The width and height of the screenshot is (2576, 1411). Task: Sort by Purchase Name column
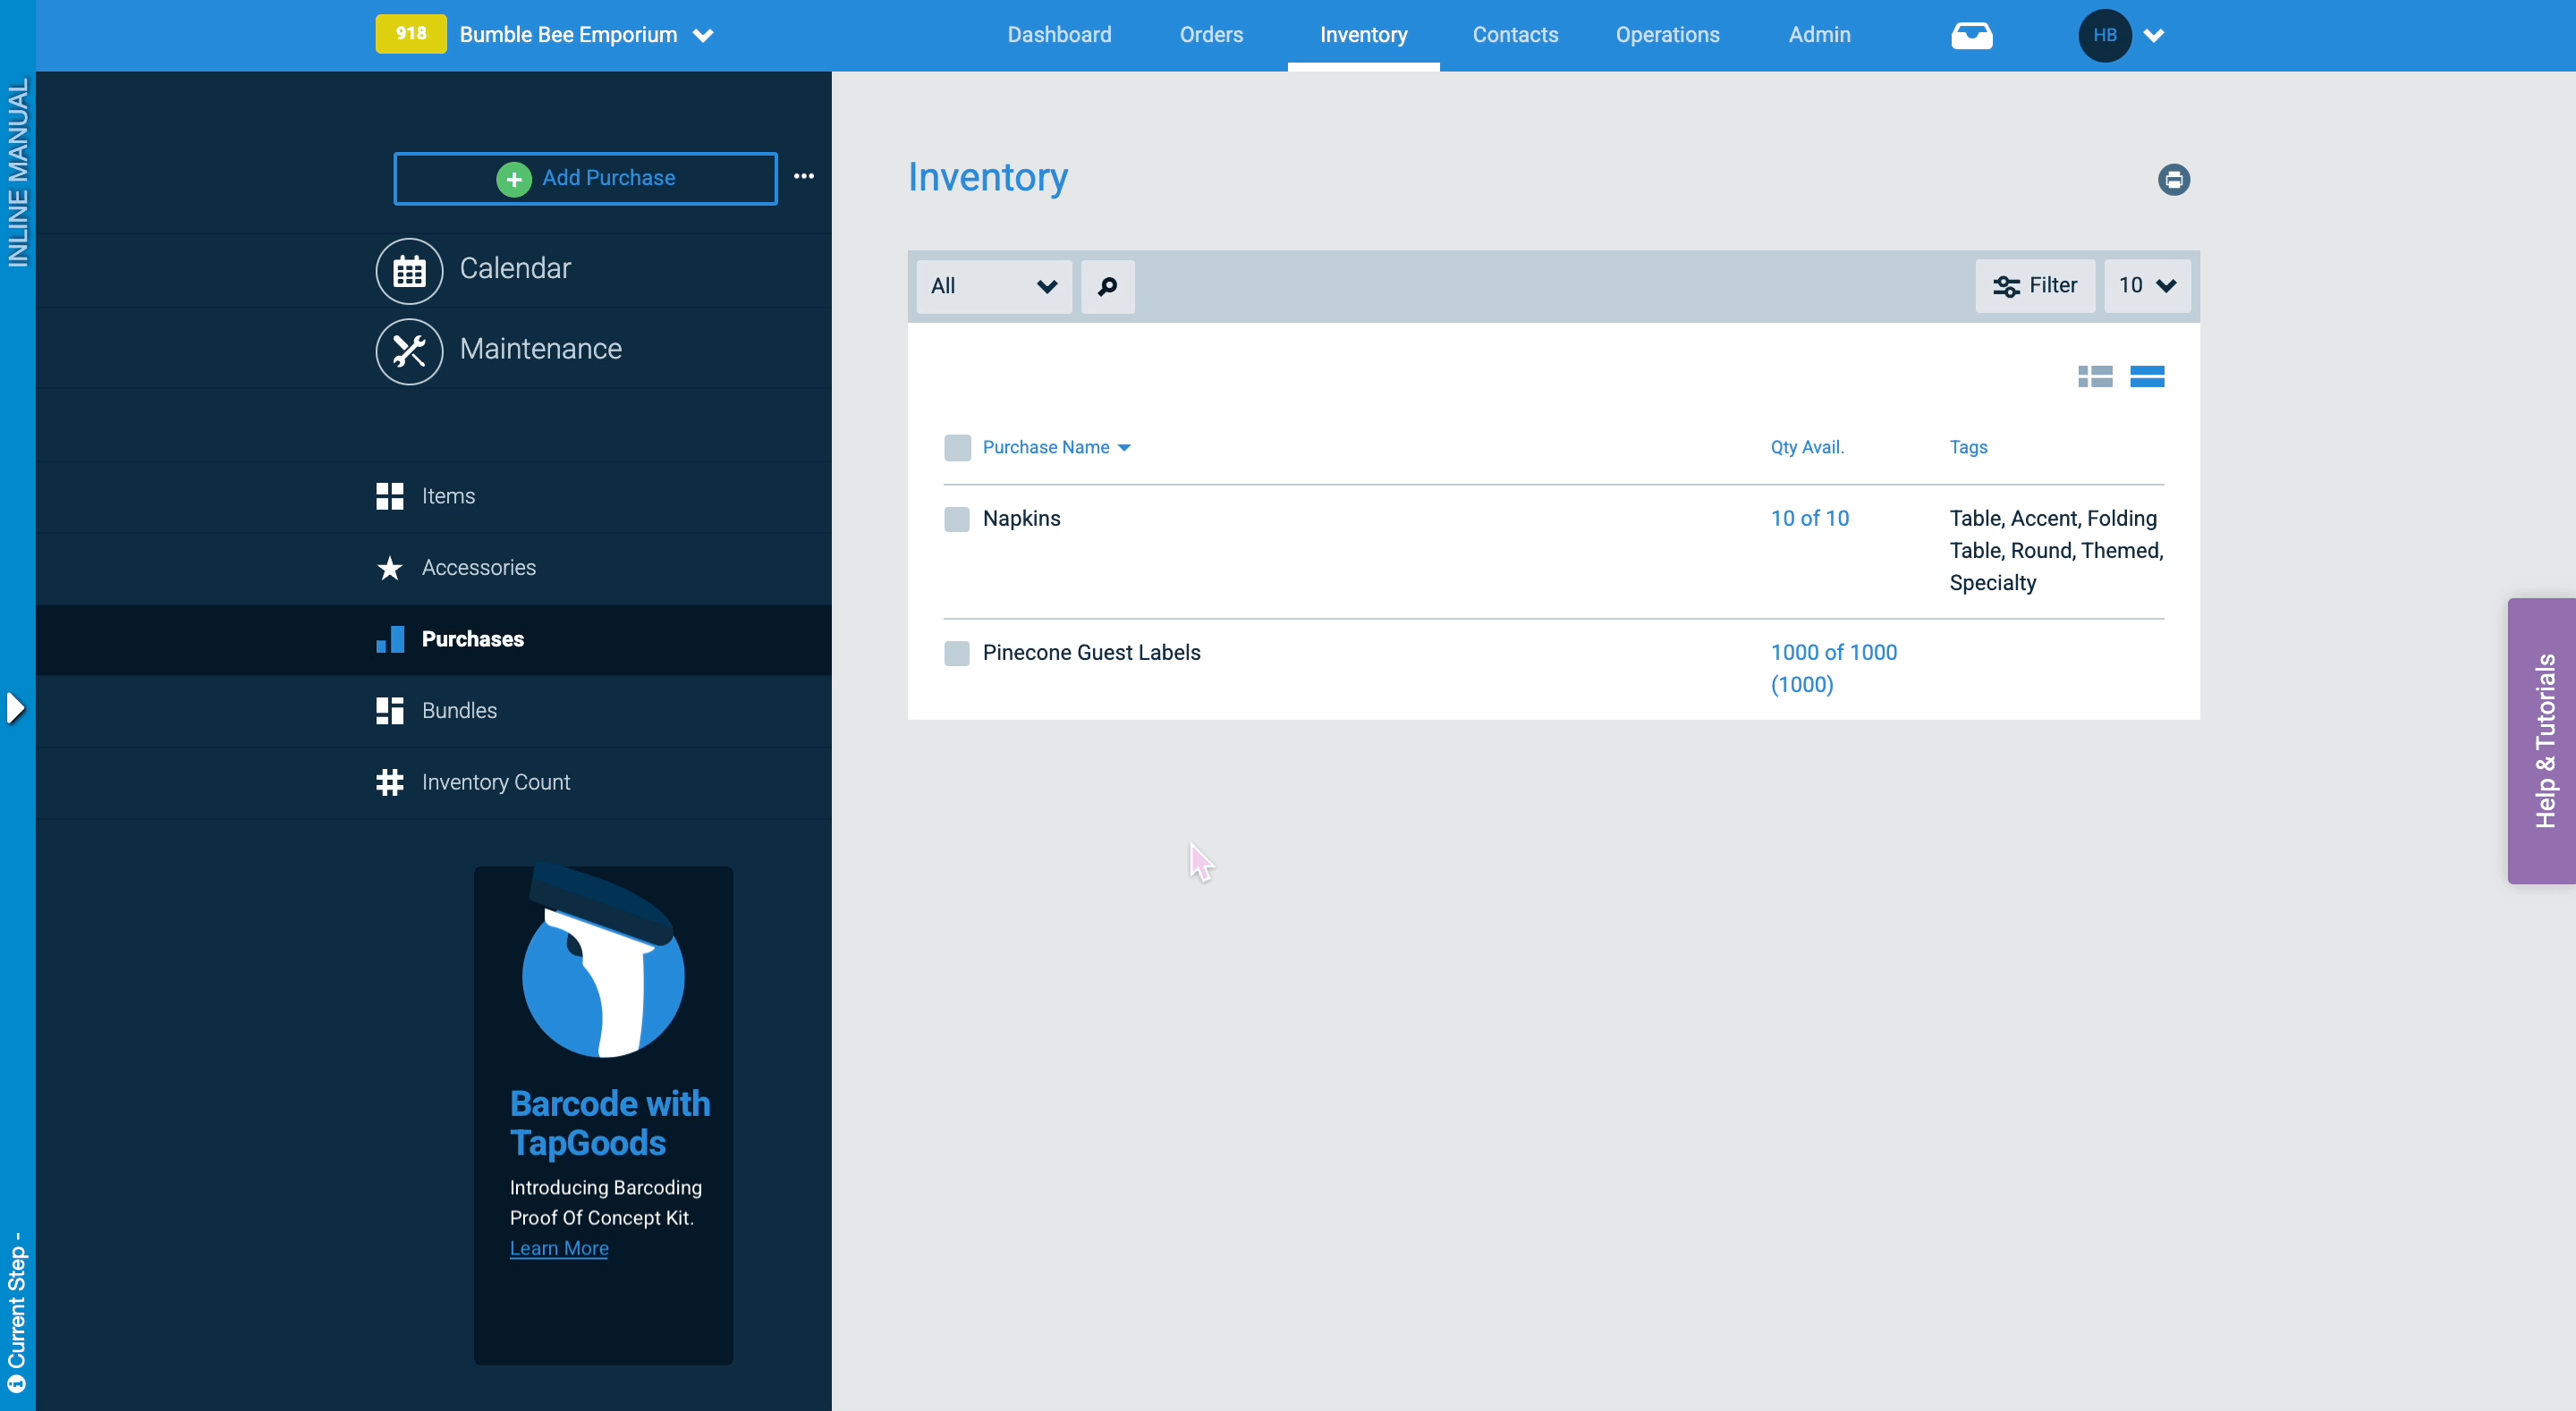point(1056,448)
